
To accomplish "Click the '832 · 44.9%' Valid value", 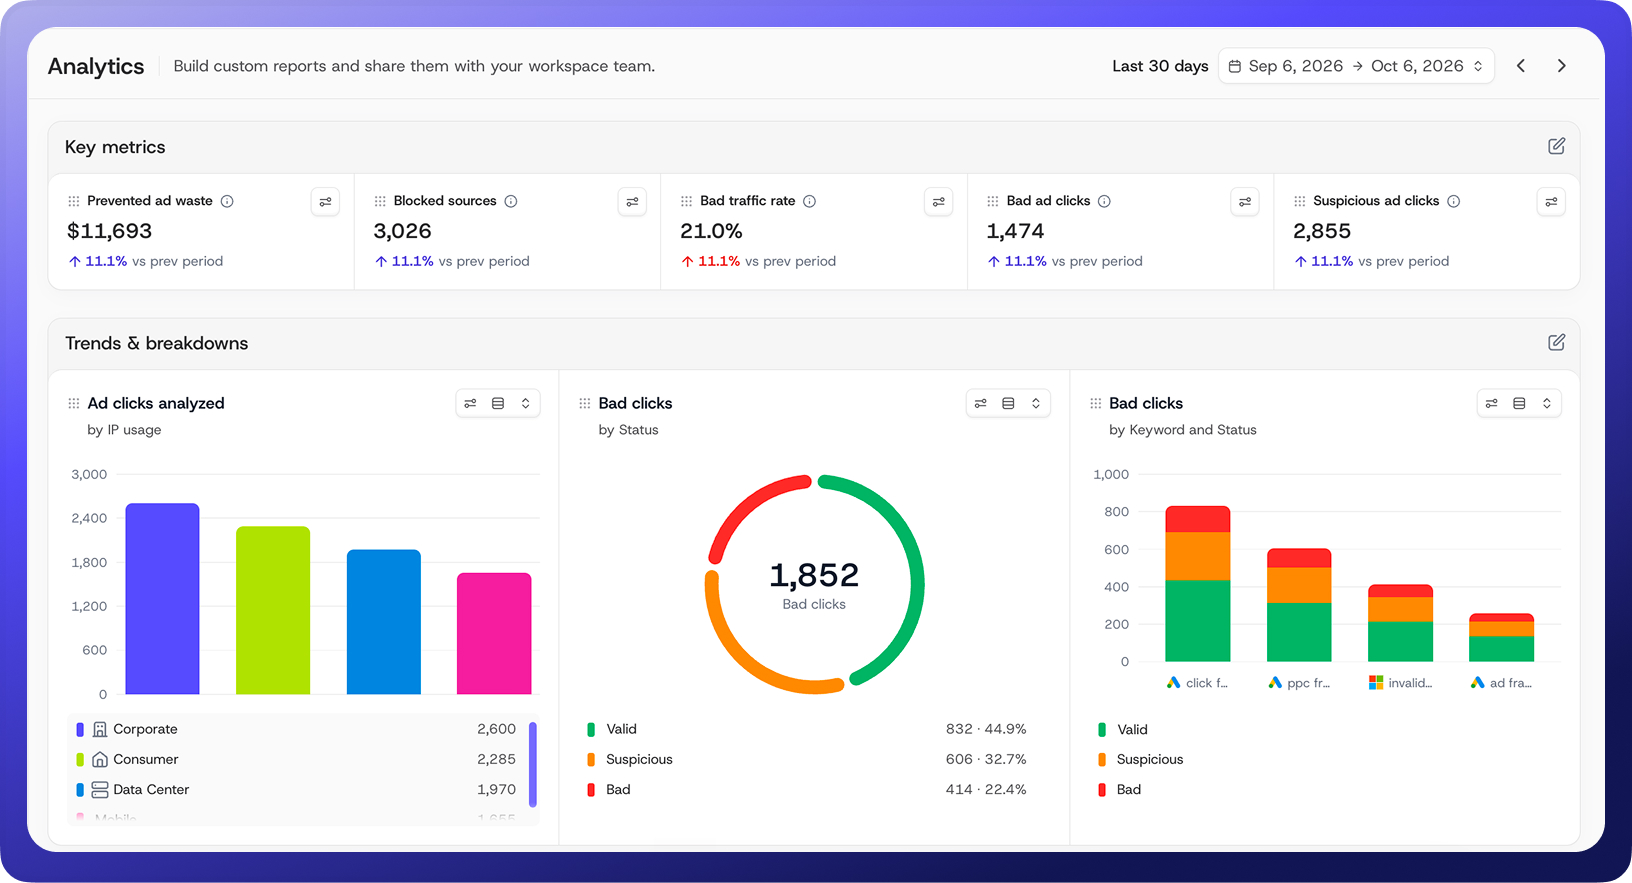I will [x=986, y=729].
